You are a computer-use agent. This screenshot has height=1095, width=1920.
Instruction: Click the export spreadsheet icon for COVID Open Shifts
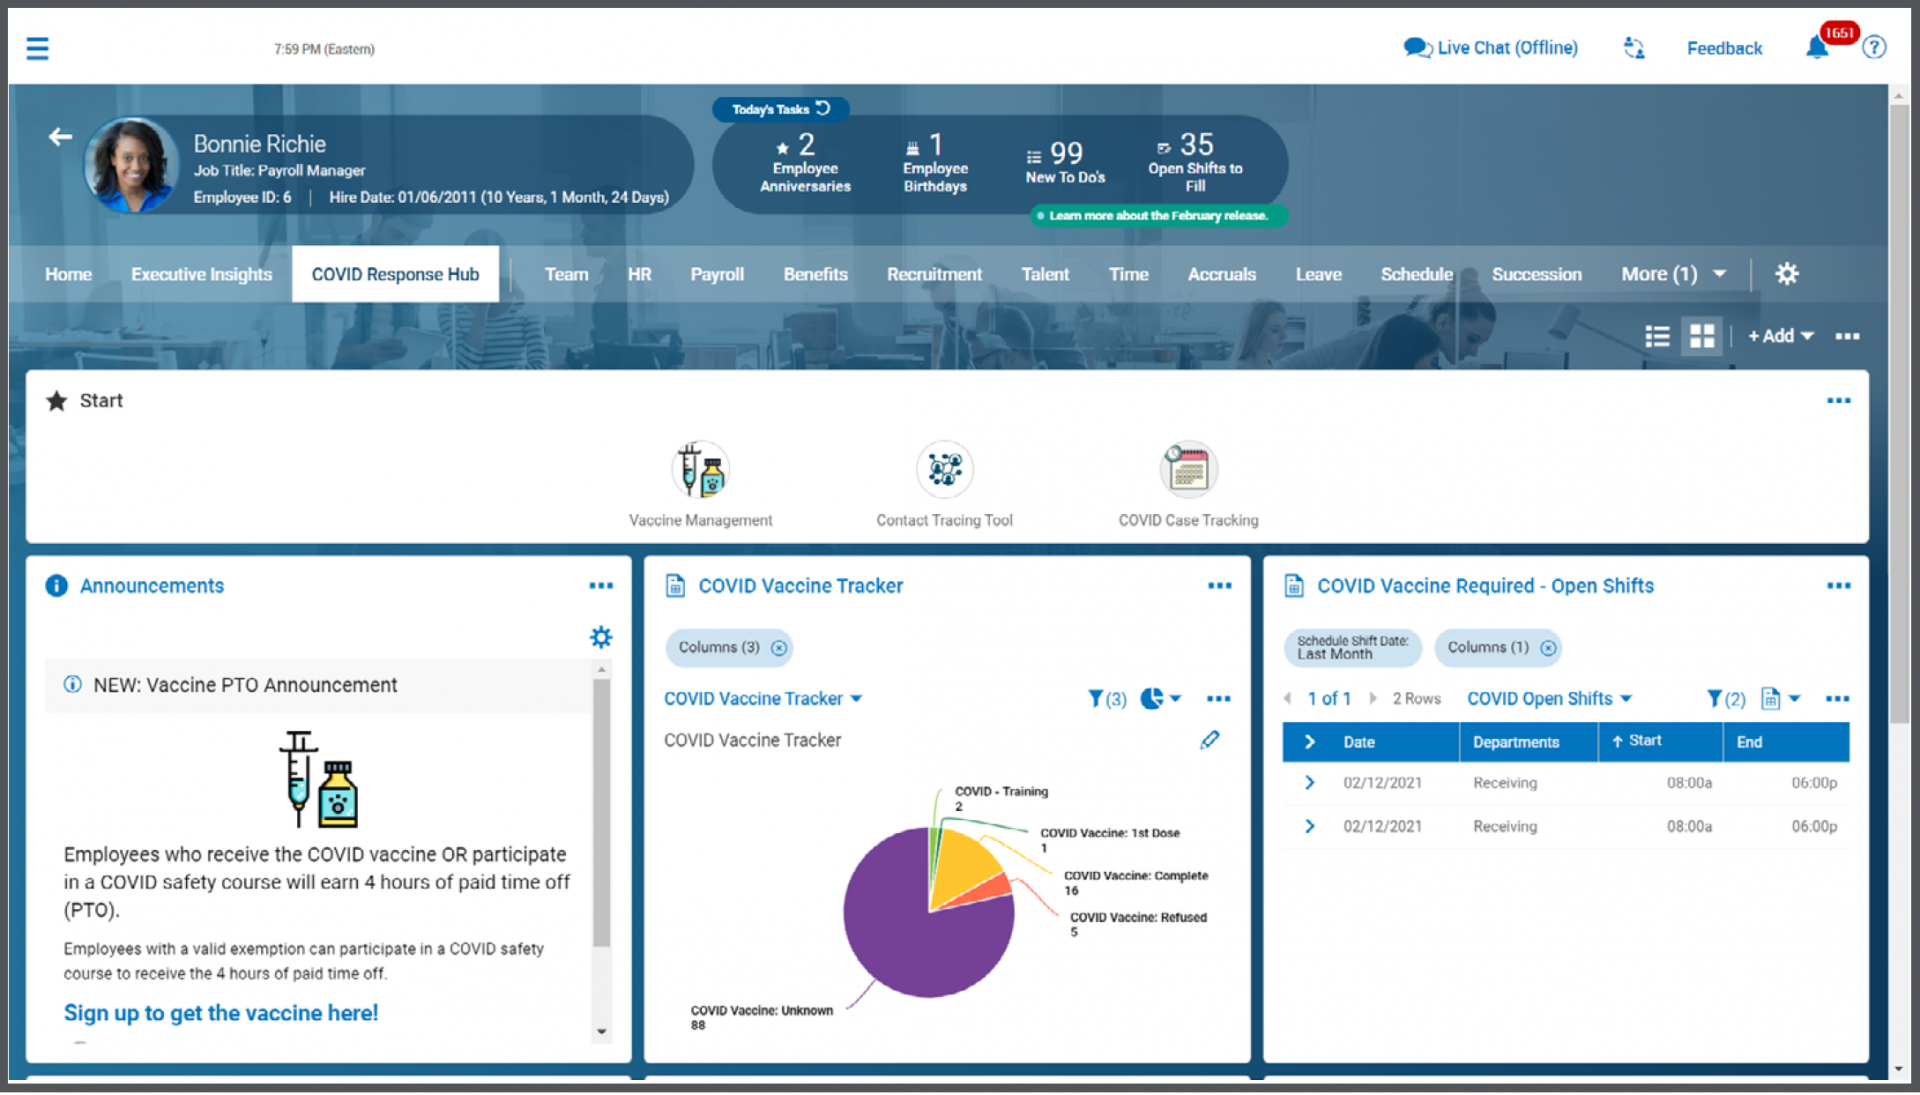point(1773,698)
